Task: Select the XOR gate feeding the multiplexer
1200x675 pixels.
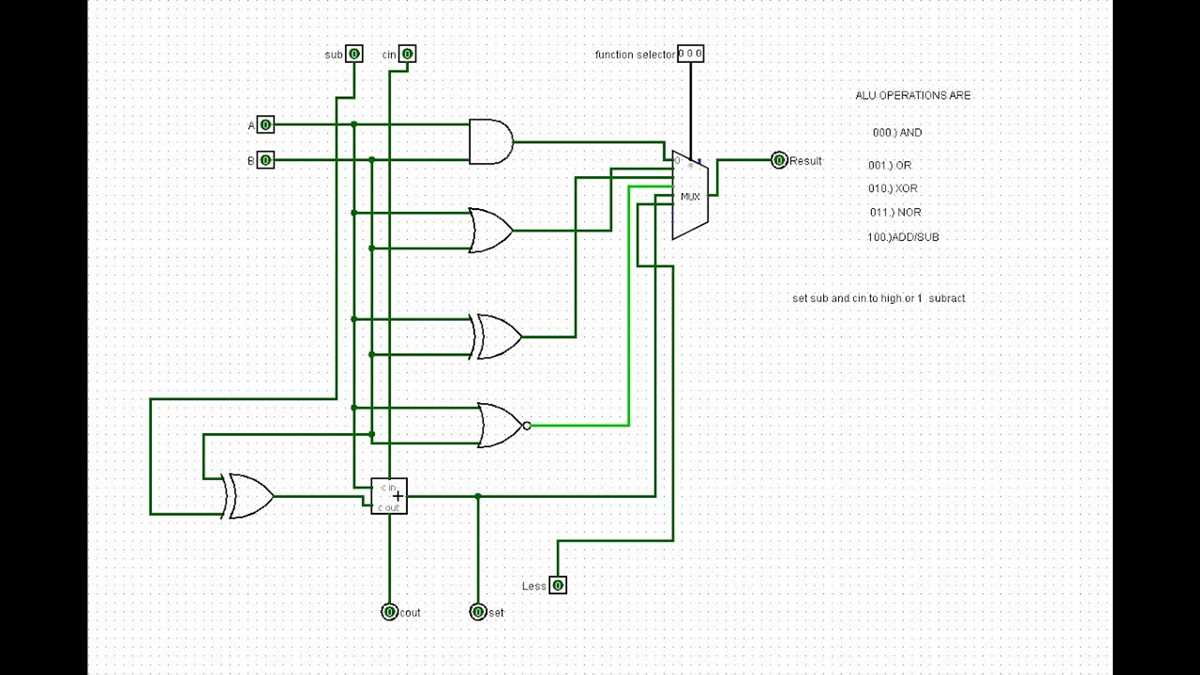Action: point(498,337)
